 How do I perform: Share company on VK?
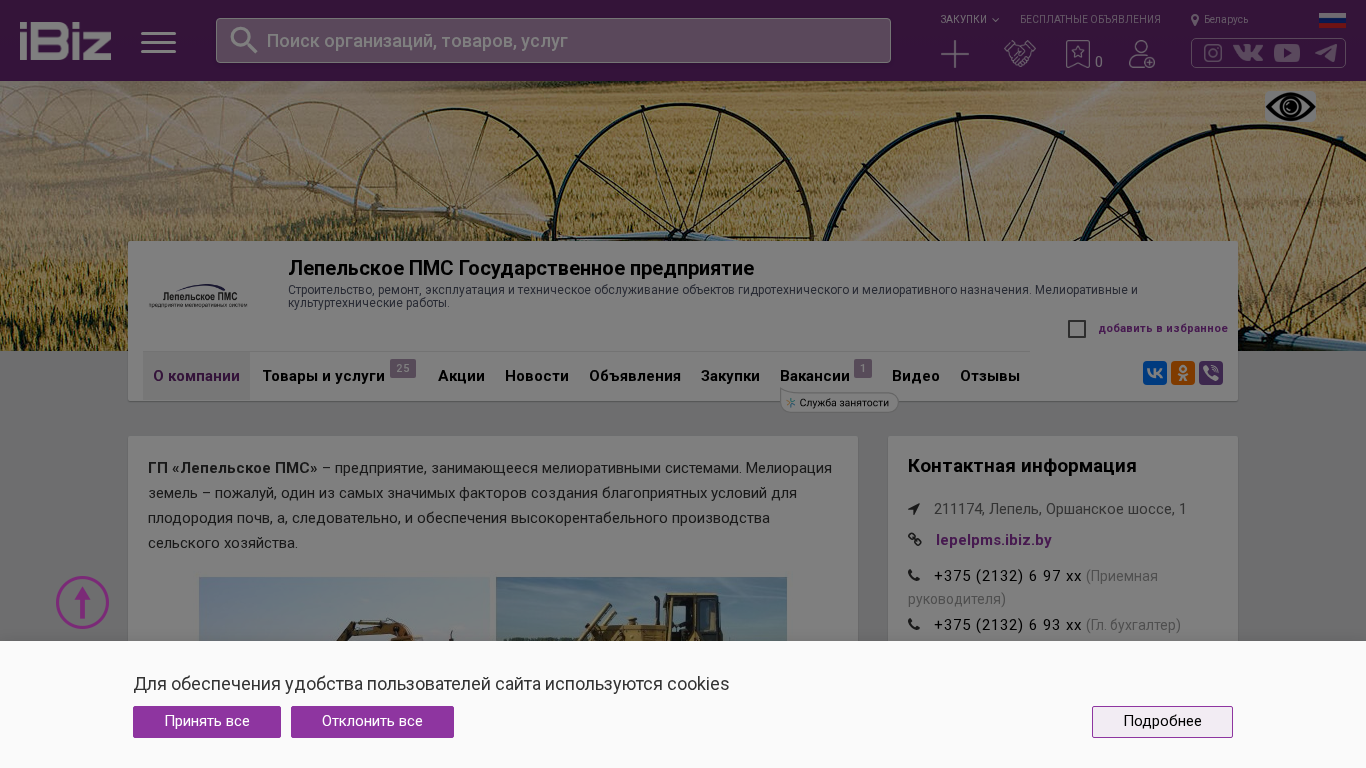coord(1155,373)
